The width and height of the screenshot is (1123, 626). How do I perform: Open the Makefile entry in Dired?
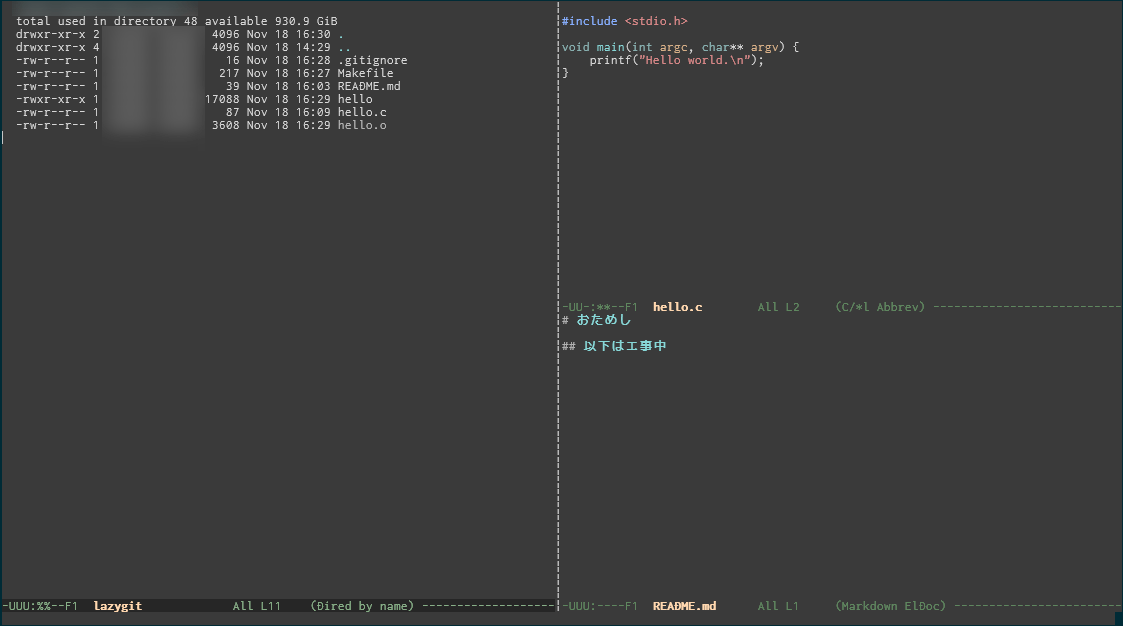365,73
